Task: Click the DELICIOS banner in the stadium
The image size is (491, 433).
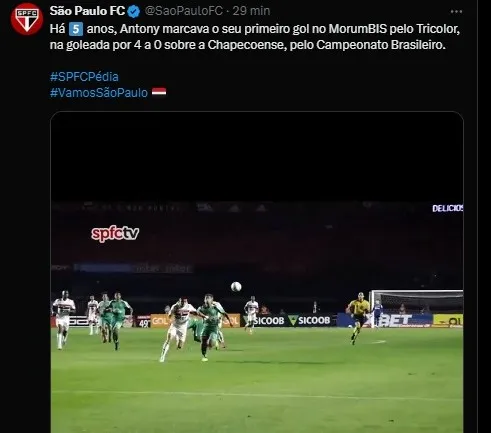Action: pyautogui.click(x=448, y=208)
